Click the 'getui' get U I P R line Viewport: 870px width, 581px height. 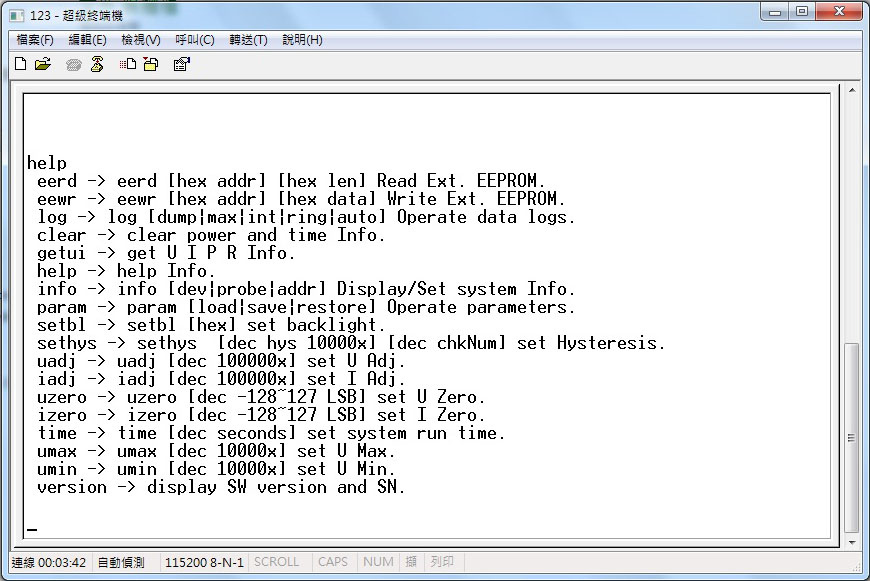point(166,253)
